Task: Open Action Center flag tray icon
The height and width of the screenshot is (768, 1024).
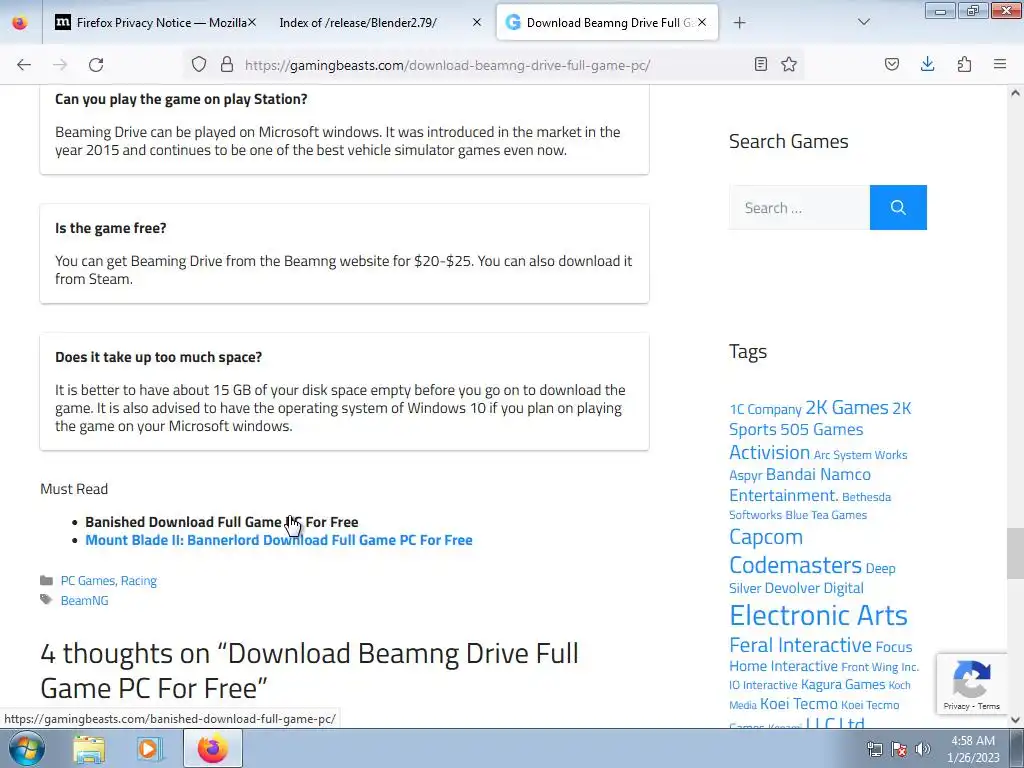Action: click(899, 748)
